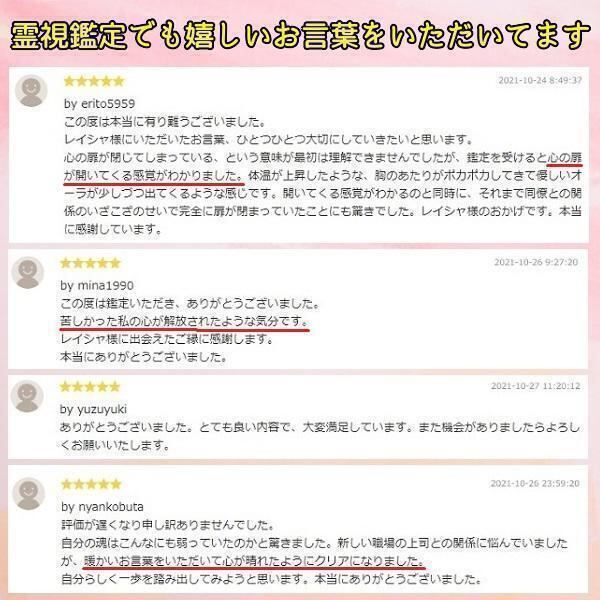The width and height of the screenshot is (600, 600).
Task: Open the mina1990 username link
Action: click(x=106, y=285)
